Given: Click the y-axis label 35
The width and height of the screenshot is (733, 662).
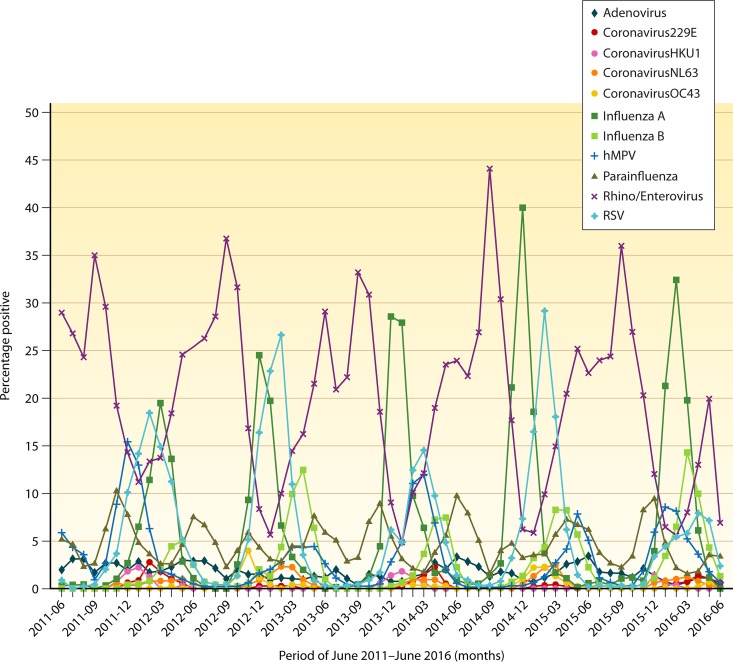Looking at the screenshot, I should click(x=34, y=256).
